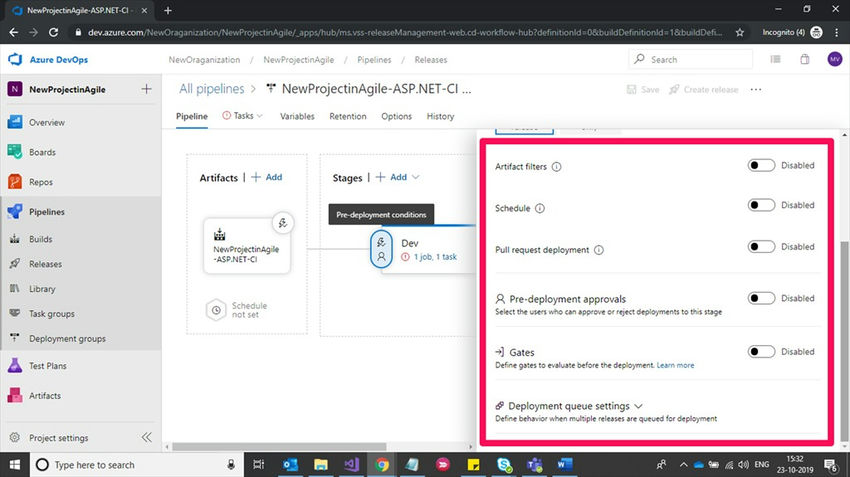Click continuous deployment trigger lightning icon on artifact

click(283, 223)
